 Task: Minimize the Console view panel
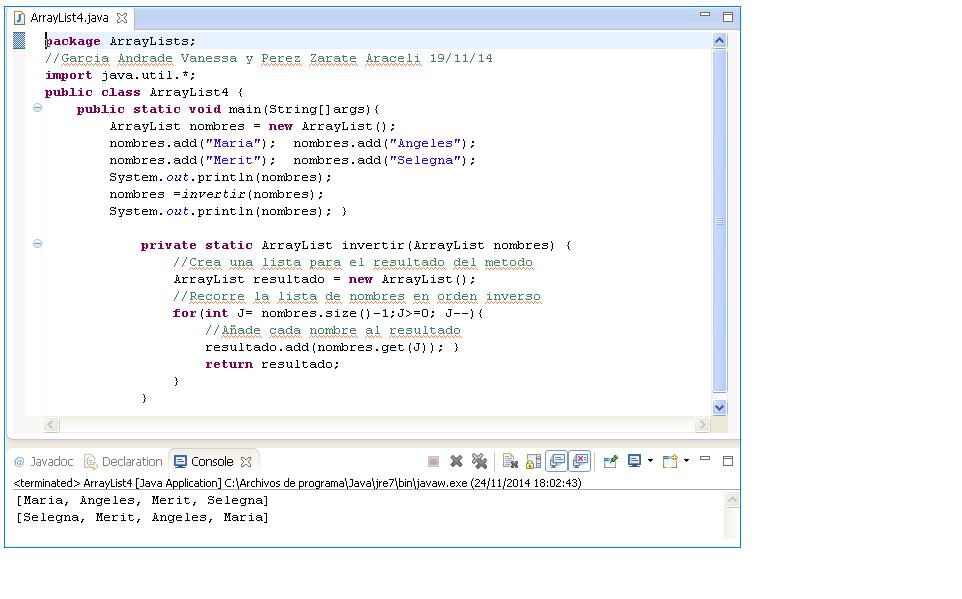click(705, 459)
